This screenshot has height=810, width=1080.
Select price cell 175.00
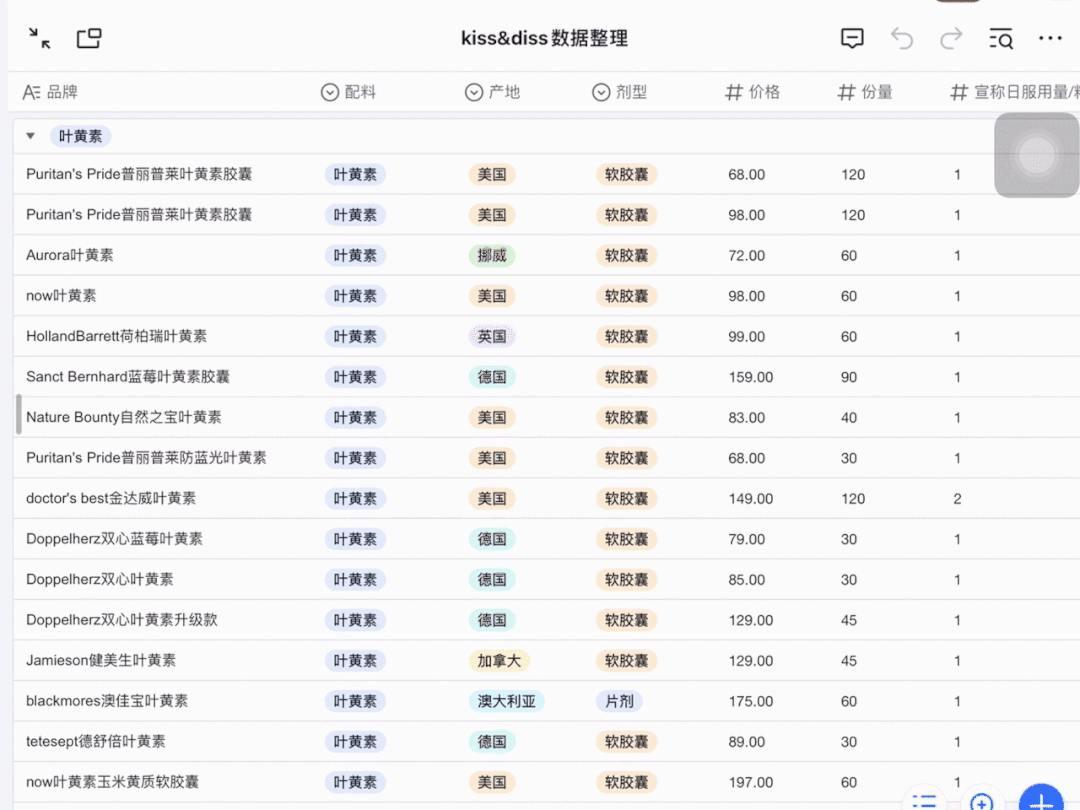pos(751,702)
